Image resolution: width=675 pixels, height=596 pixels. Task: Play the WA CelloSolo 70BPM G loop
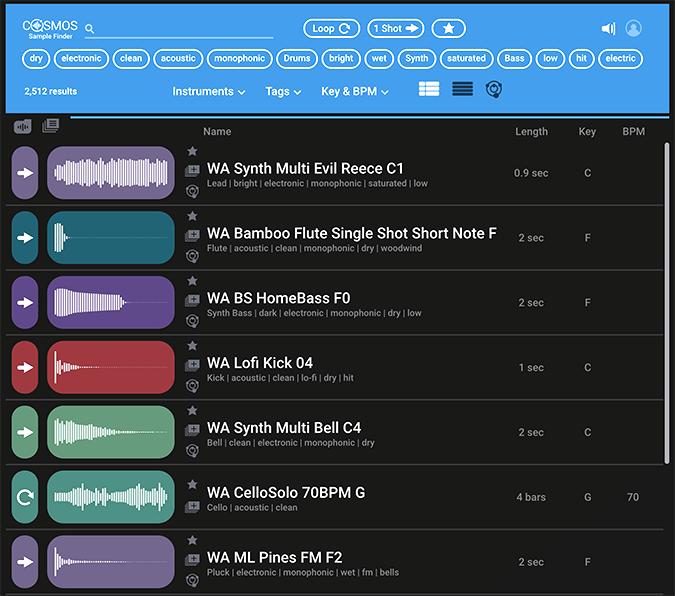click(25, 497)
